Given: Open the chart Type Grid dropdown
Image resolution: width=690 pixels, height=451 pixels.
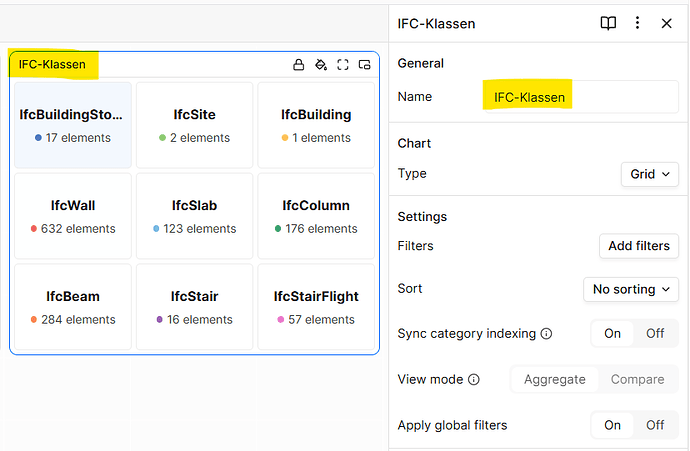Looking at the screenshot, I should coord(650,174).
